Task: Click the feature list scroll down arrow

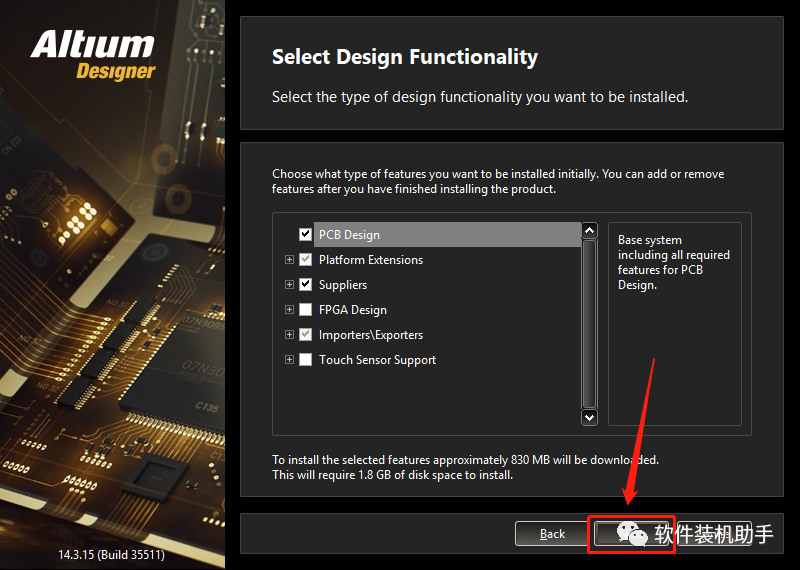Action: click(x=589, y=417)
